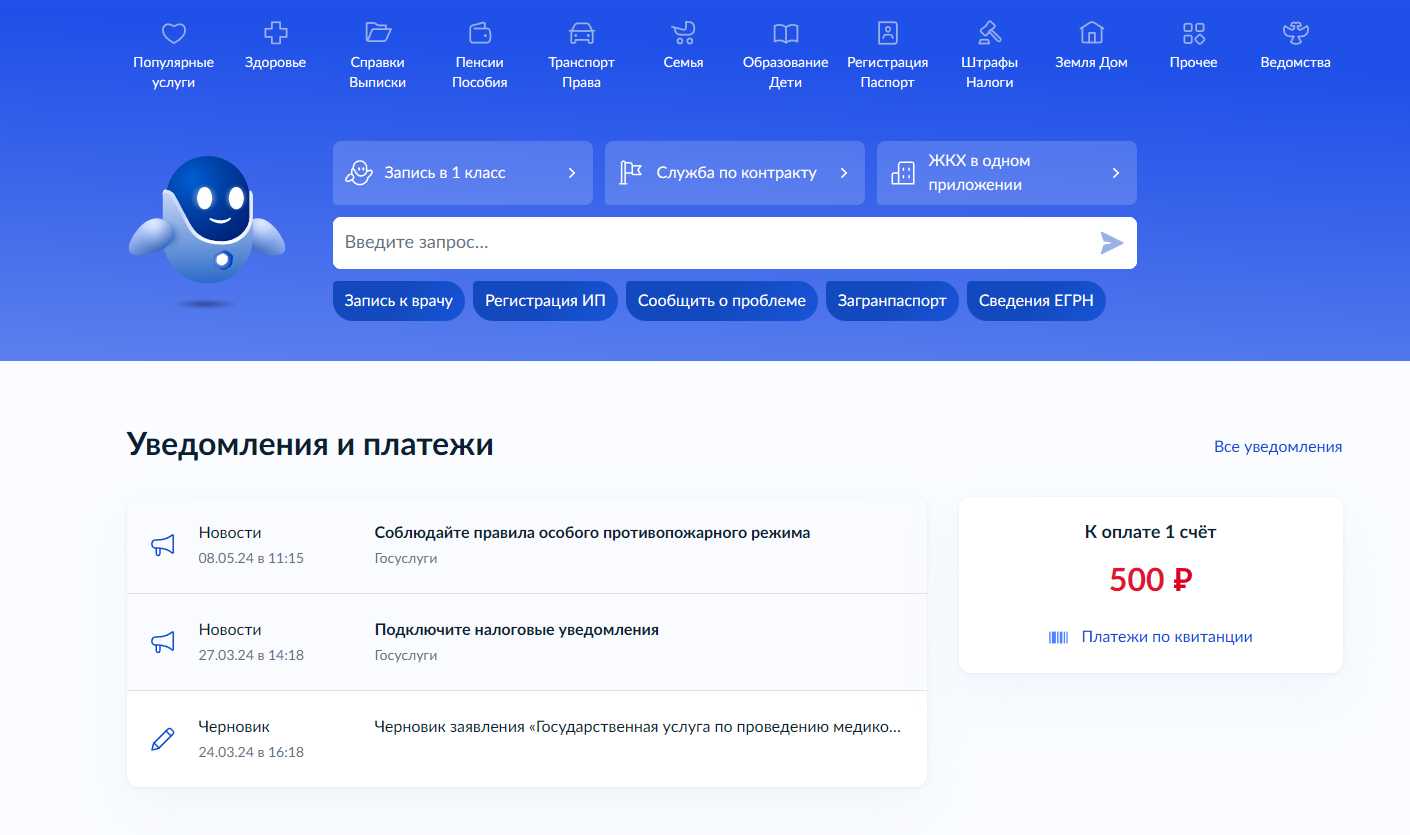The image size is (1410, 835).
Task: Click the car icon for Транспорт Права
Action: [581, 33]
